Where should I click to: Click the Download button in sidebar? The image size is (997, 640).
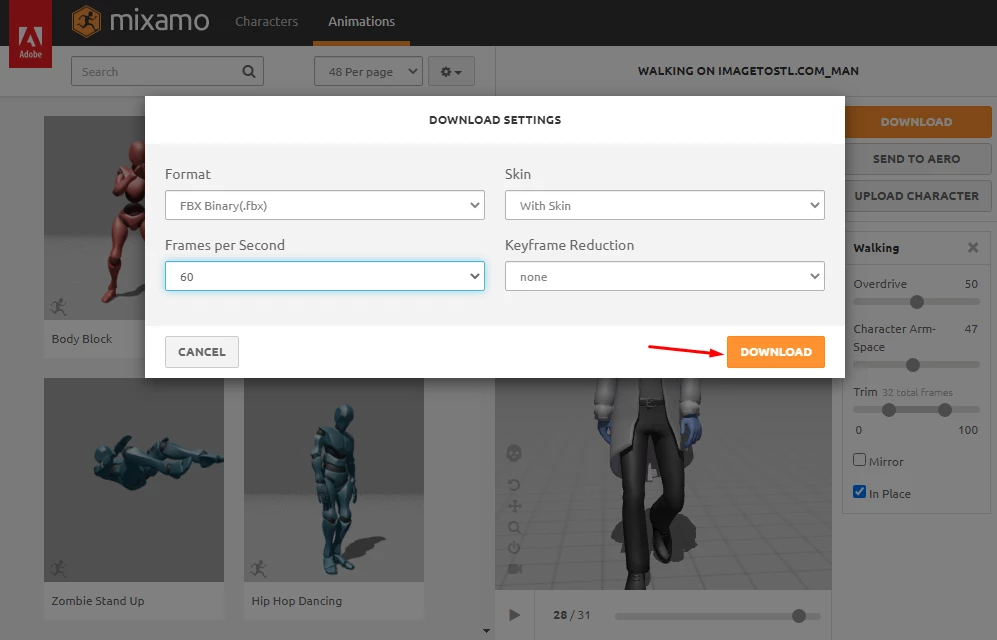[917, 122]
